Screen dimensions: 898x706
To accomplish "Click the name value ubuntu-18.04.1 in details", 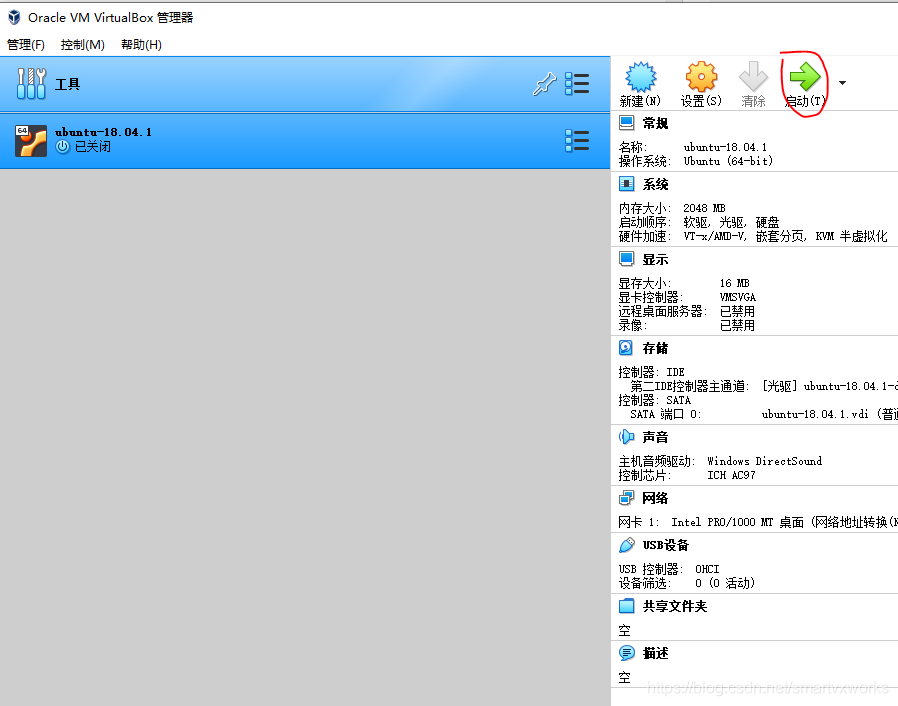I will point(725,147).
